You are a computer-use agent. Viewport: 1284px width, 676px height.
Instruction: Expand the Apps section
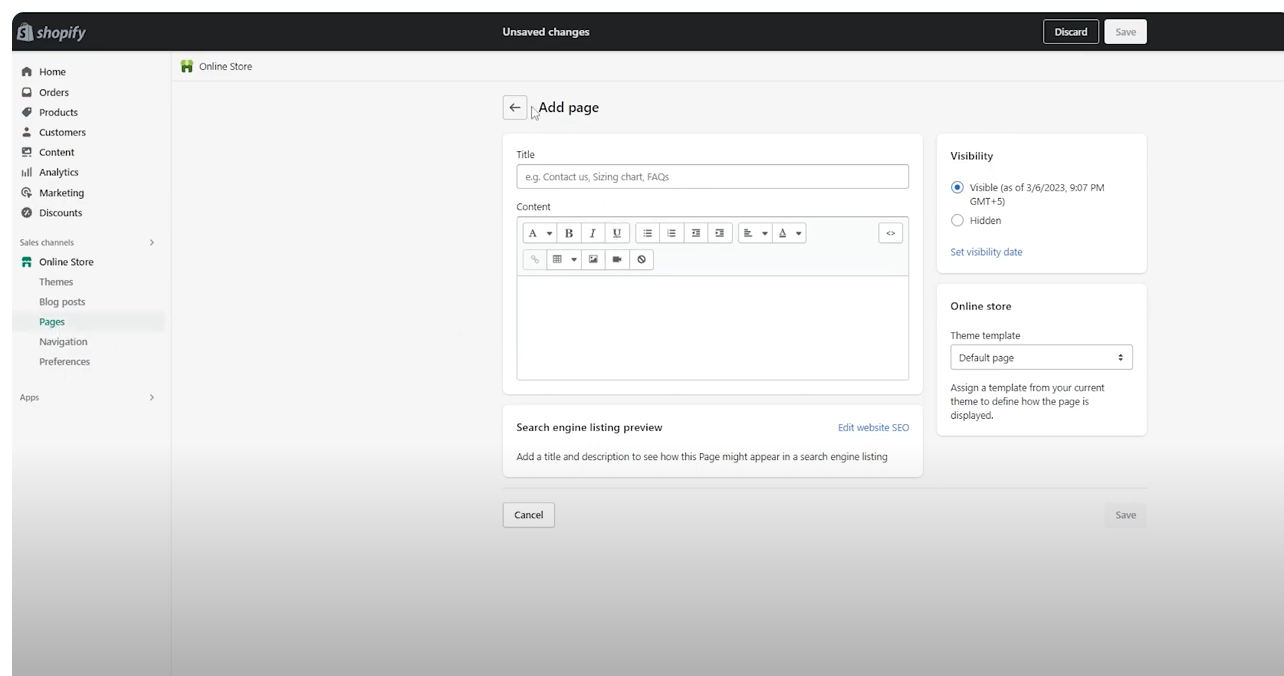click(x=152, y=397)
